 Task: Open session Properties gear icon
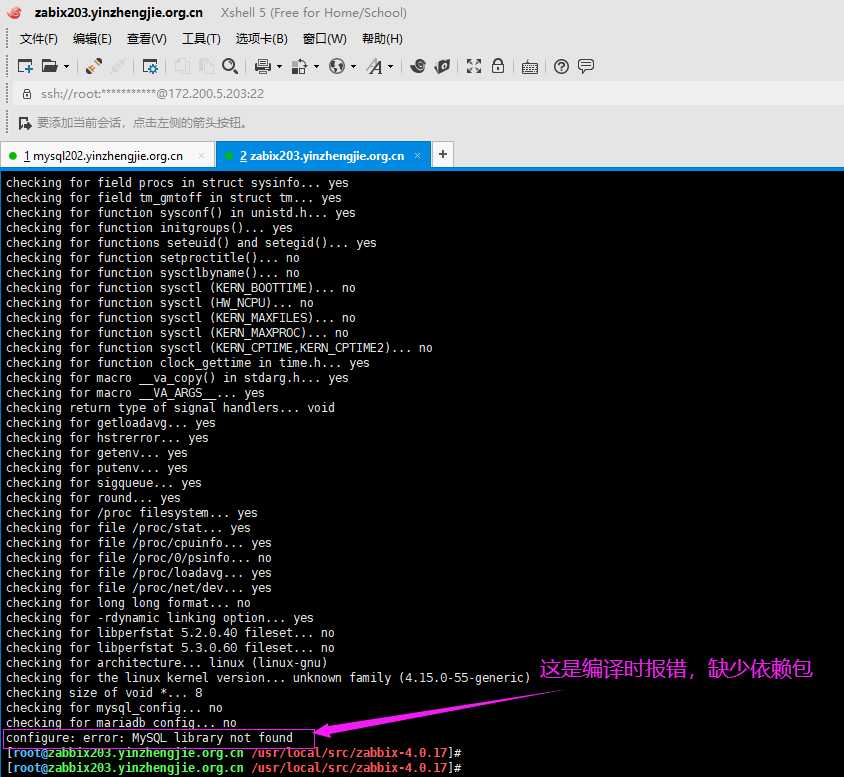pos(150,66)
